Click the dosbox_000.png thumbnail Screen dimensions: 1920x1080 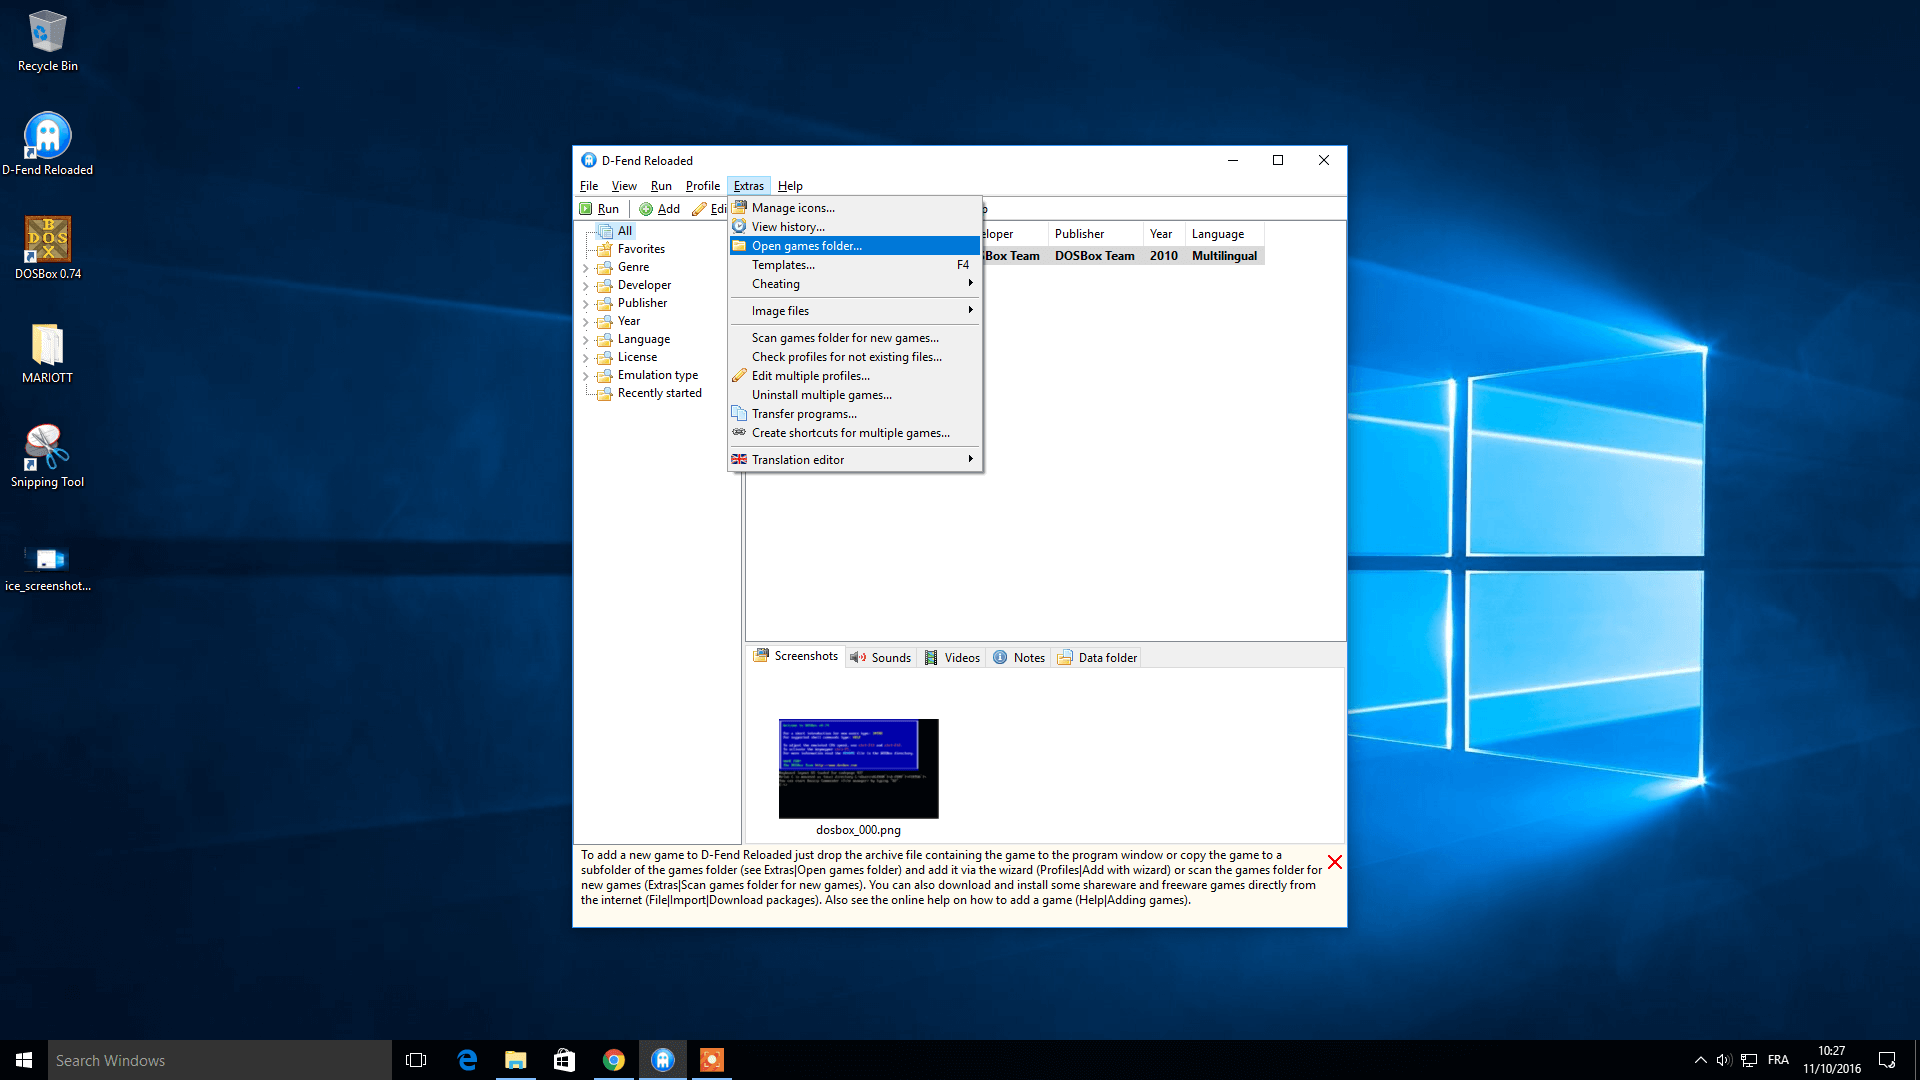click(x=857, y=767)
